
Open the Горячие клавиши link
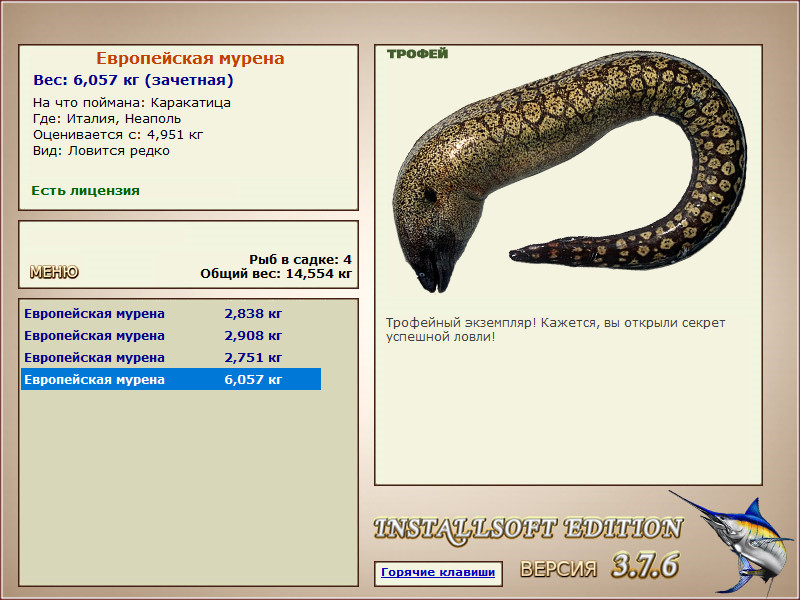[438, 572]
